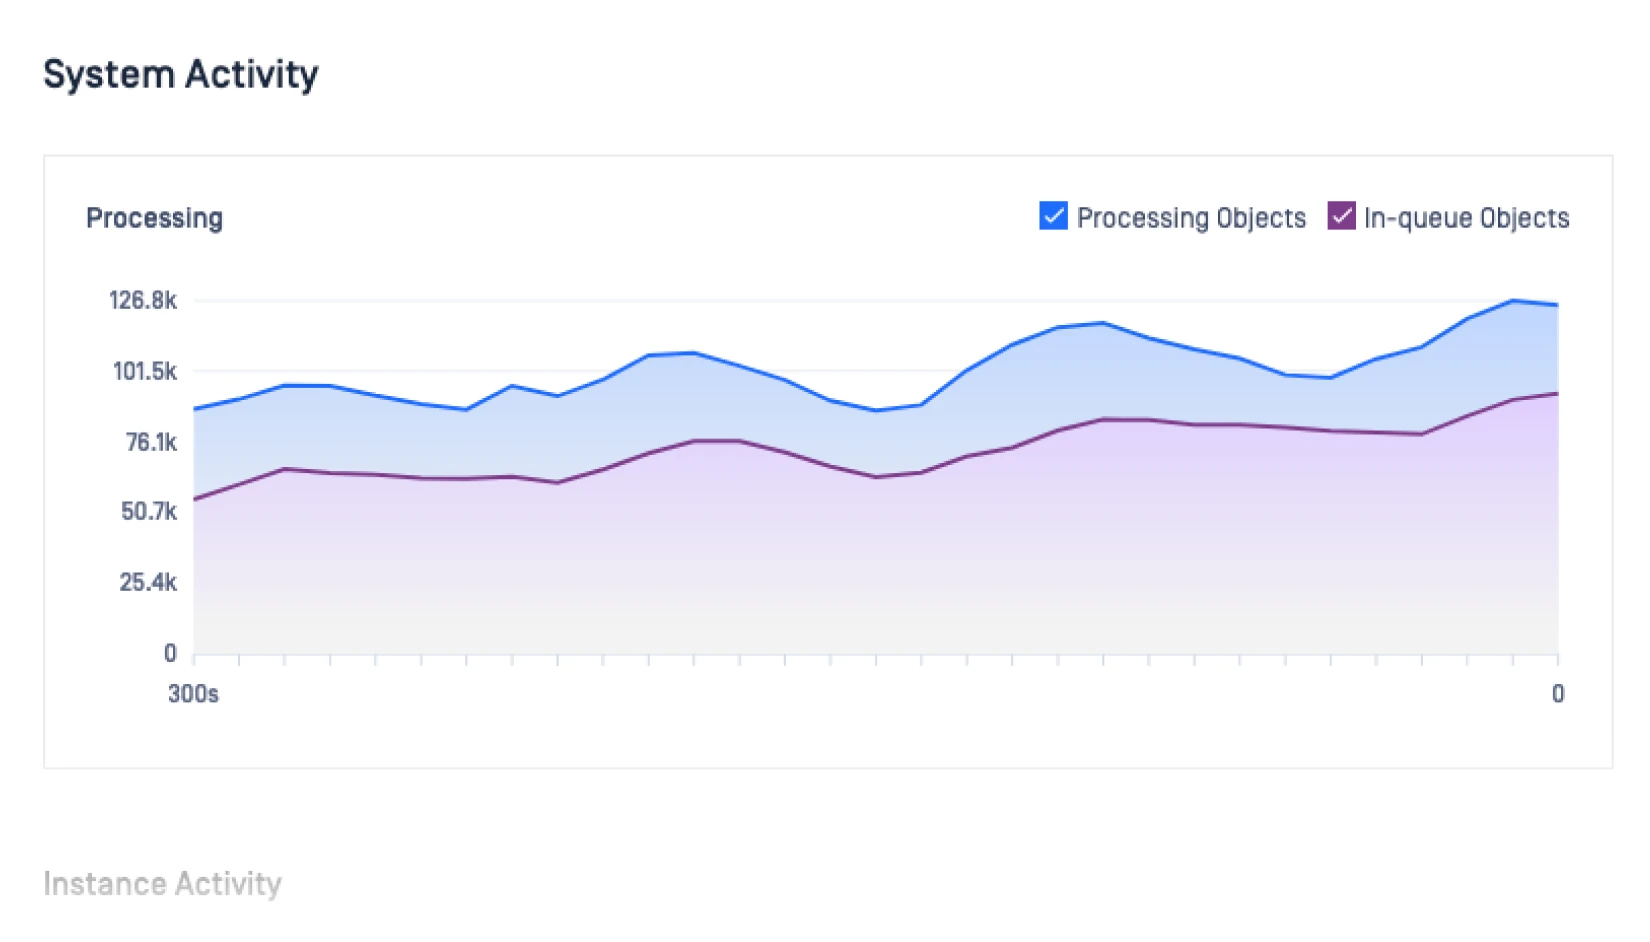1650x942 pixels.
Task: Click the 76.1k y-axis label
Action: (151, 442)
